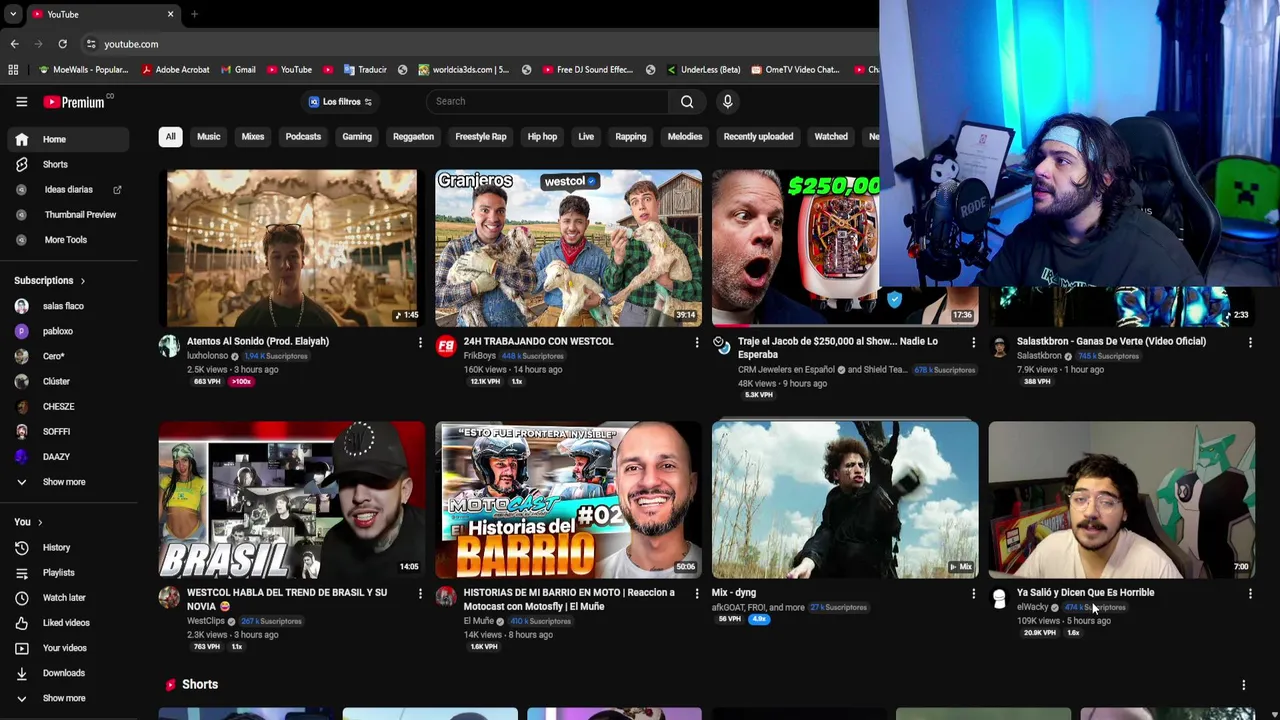
Task: Open More Tools sidebar link
Action: (x=66, y=239)
